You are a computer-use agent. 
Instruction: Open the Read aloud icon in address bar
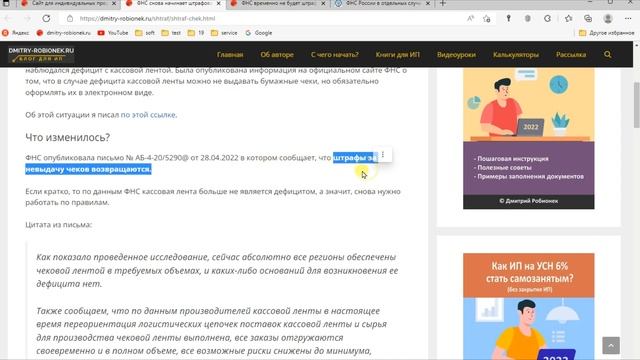(x=471, y=18)
